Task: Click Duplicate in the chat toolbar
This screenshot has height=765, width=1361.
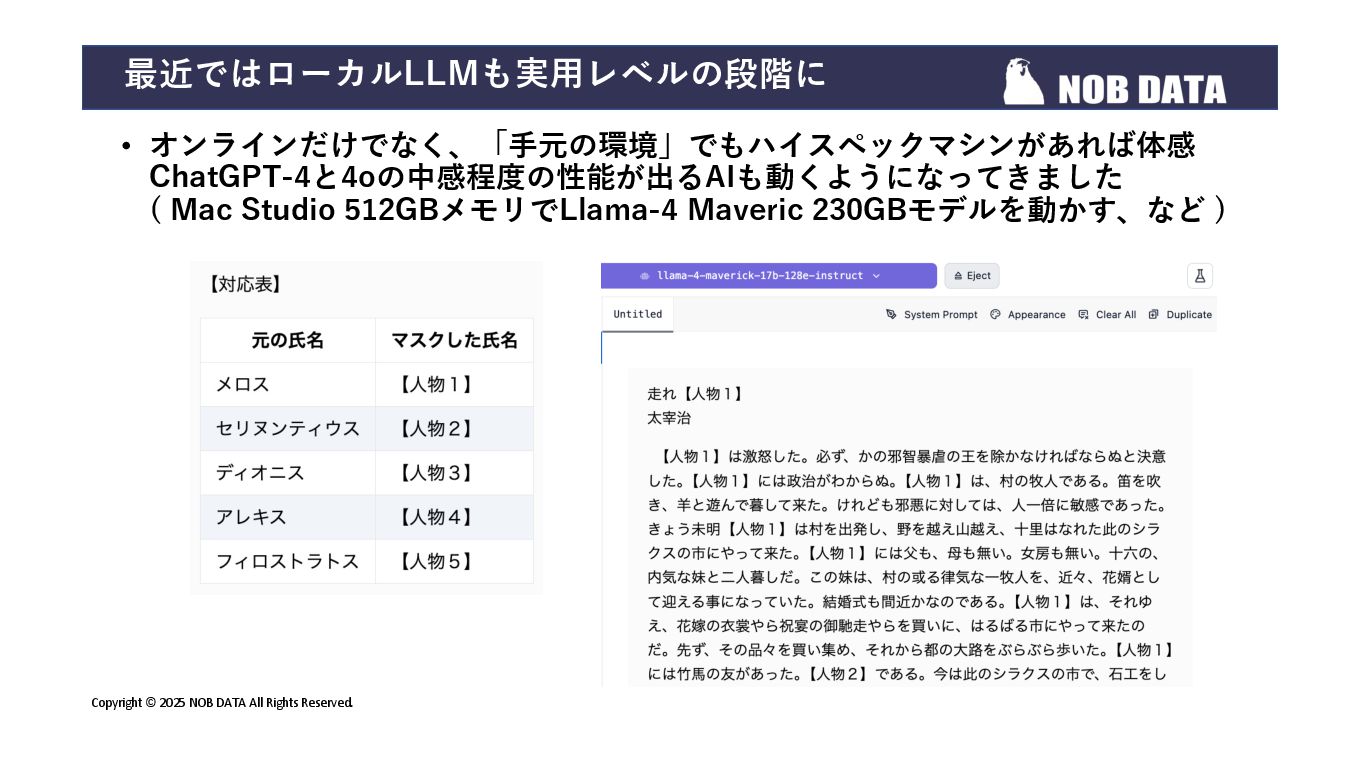Action: click(x=1180, y=314)
